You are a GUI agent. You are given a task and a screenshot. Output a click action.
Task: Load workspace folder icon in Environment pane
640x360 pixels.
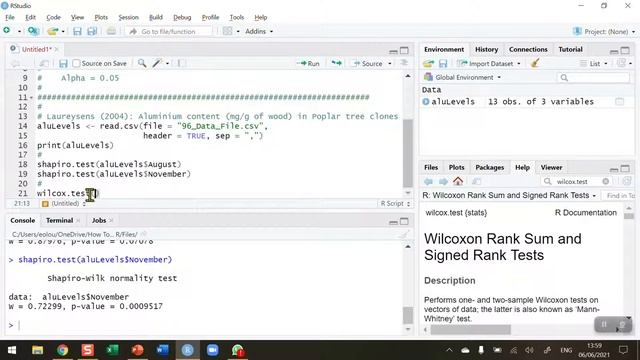pyautogui.click(x=428, y=63)
